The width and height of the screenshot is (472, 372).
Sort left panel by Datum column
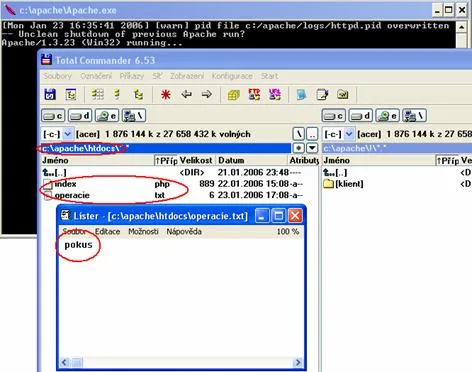(x=251, y=161)
